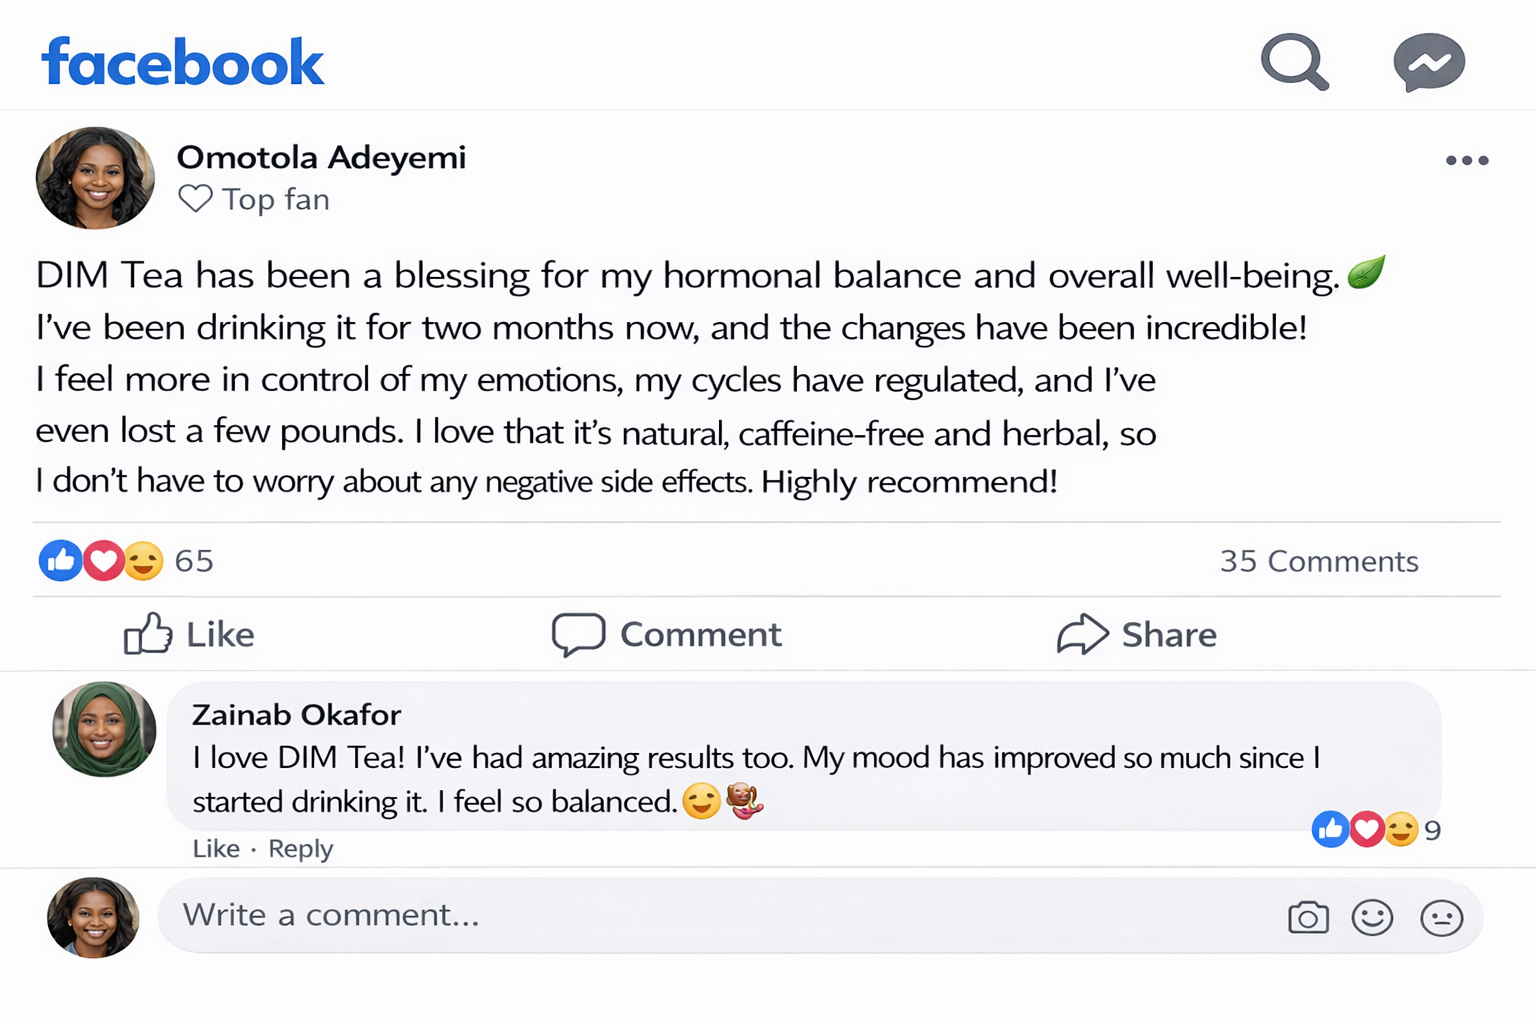The width and height of the screenshot is (1536, 1024).
Task: Click the camera icon in comment box
Action: pos(1308,917)
